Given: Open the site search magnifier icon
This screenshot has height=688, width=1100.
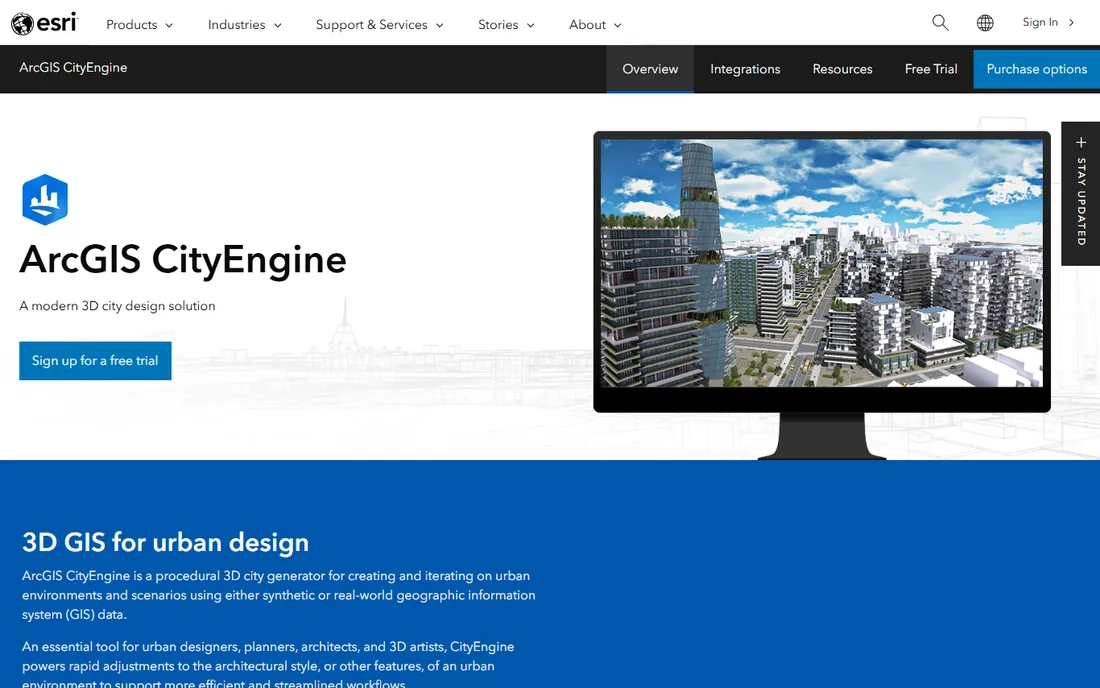Looking at the screenshot, I should click(x=940, y=22).
